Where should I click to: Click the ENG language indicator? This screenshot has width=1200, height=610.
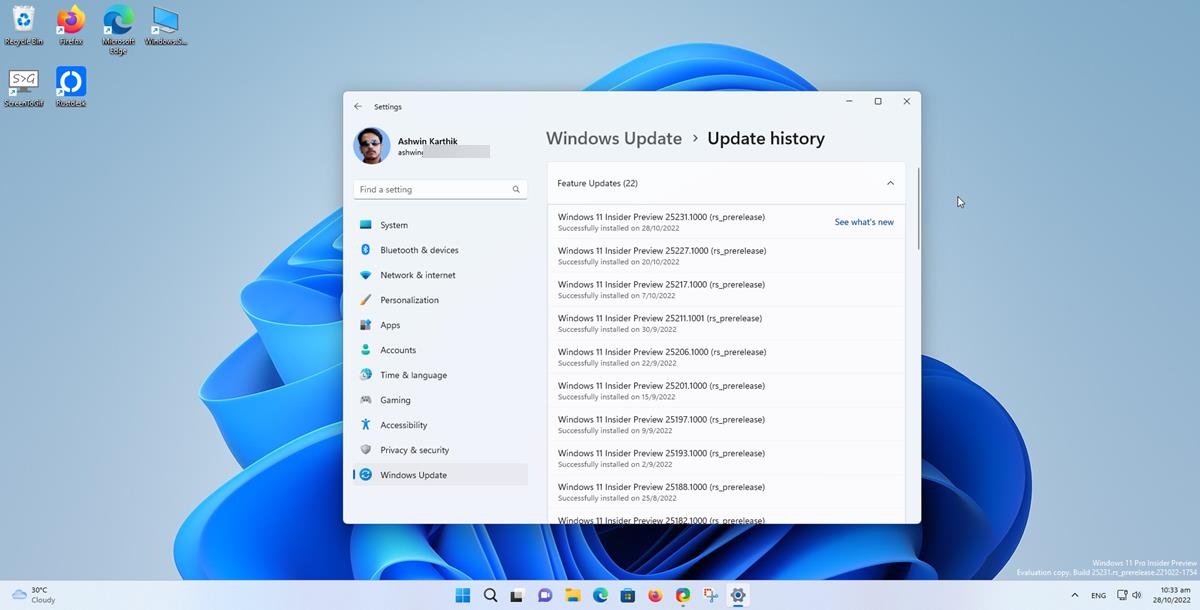tap(1098, 595)
